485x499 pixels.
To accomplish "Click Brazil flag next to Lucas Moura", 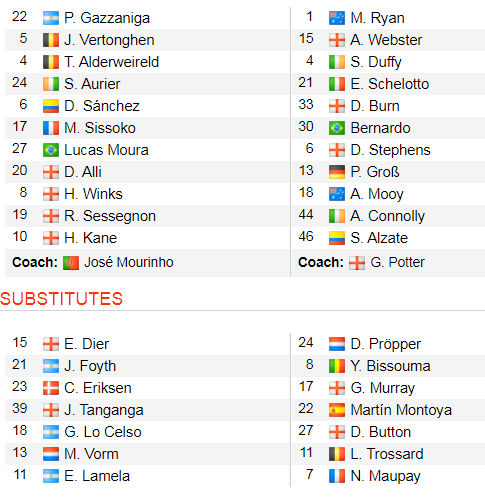I will [x=51, y=150].
